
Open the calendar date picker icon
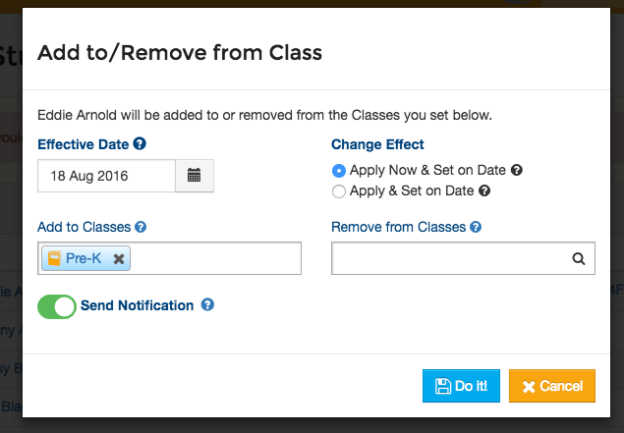click(194, 176)
